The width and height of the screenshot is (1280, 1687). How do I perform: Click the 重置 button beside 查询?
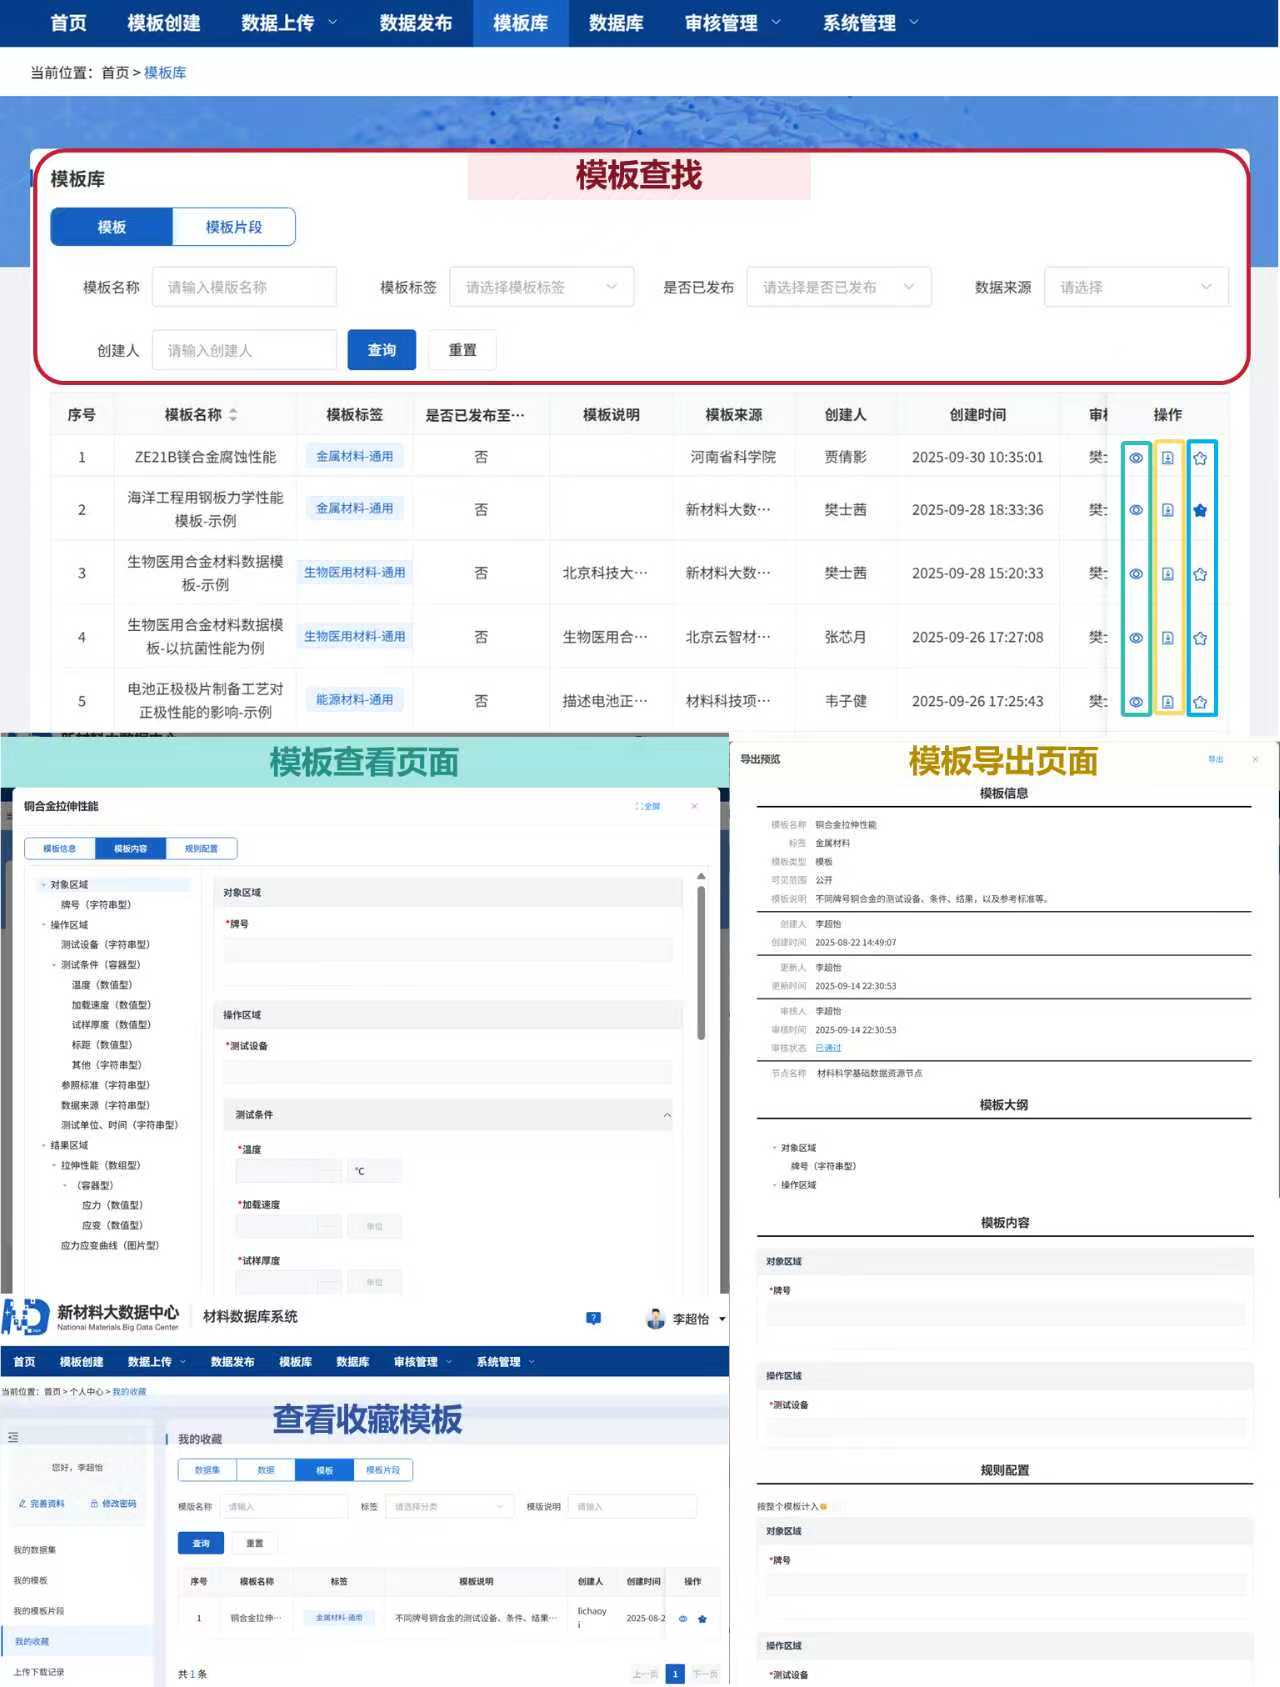coord(462,350)
